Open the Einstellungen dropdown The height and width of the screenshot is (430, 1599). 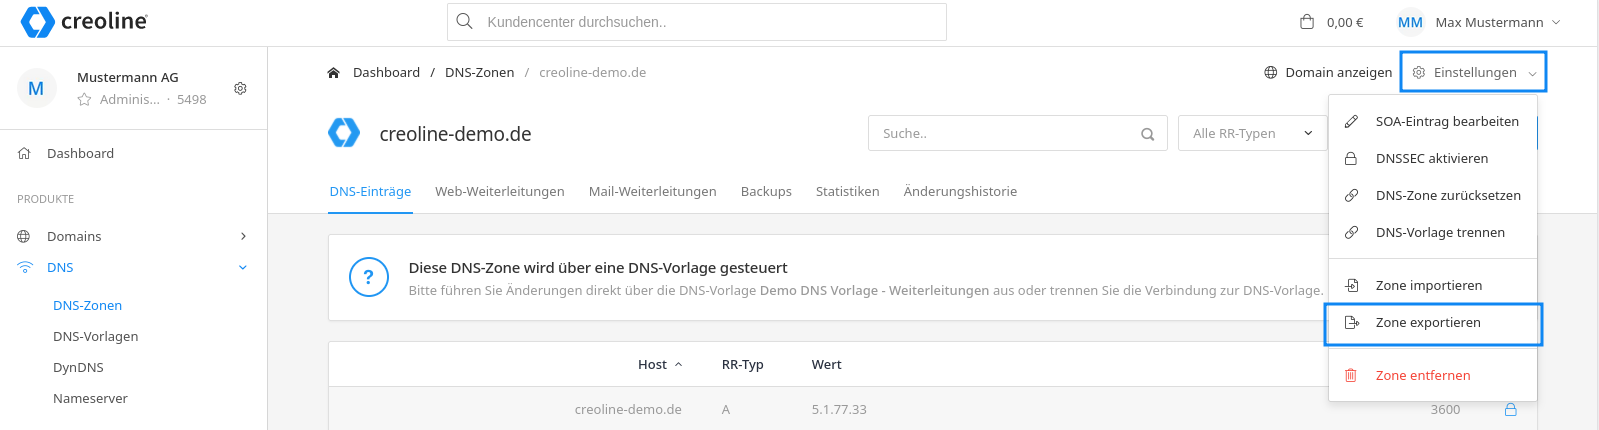click(1473, 72)
